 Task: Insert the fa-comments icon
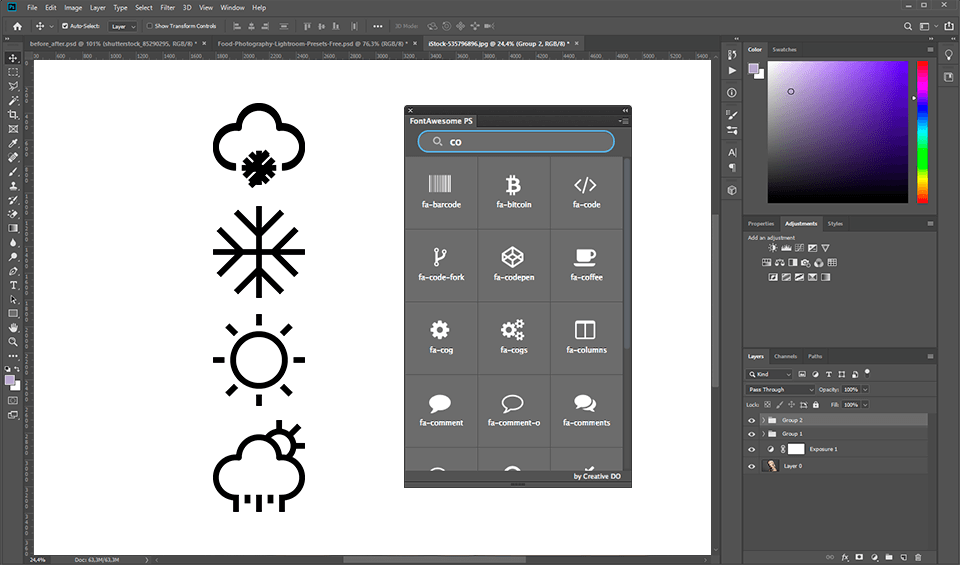[x=586, y=411]
